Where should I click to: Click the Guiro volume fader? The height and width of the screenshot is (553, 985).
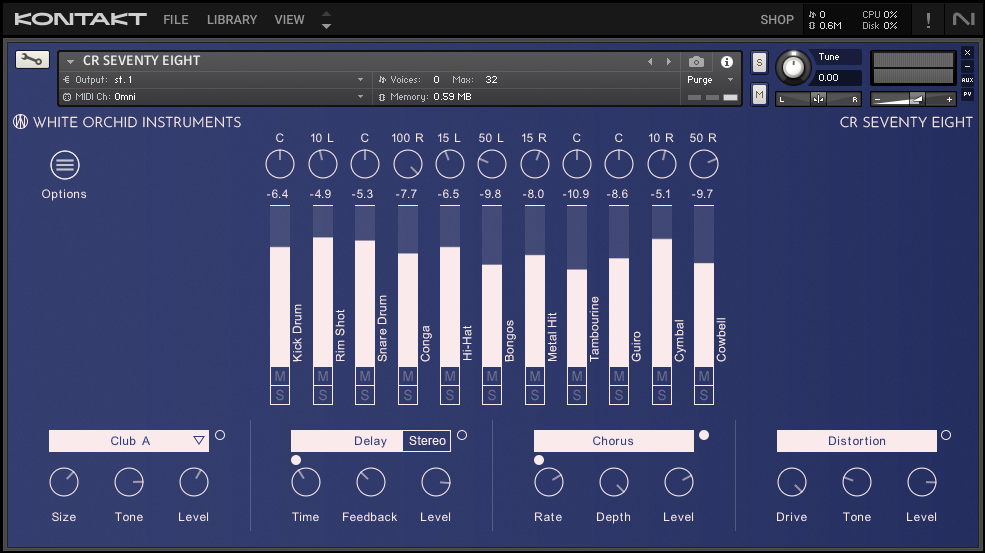(x=619, y=287)
